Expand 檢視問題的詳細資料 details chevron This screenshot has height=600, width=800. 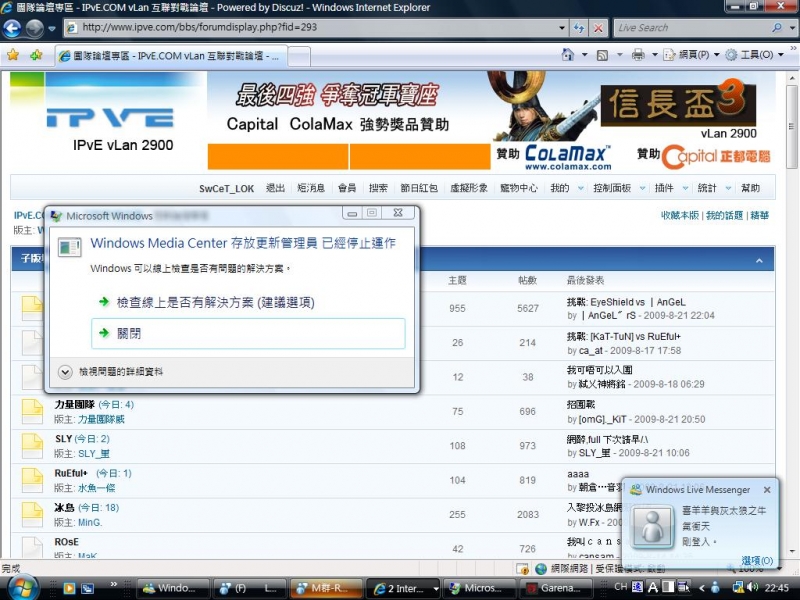click(x=65, y=372)
